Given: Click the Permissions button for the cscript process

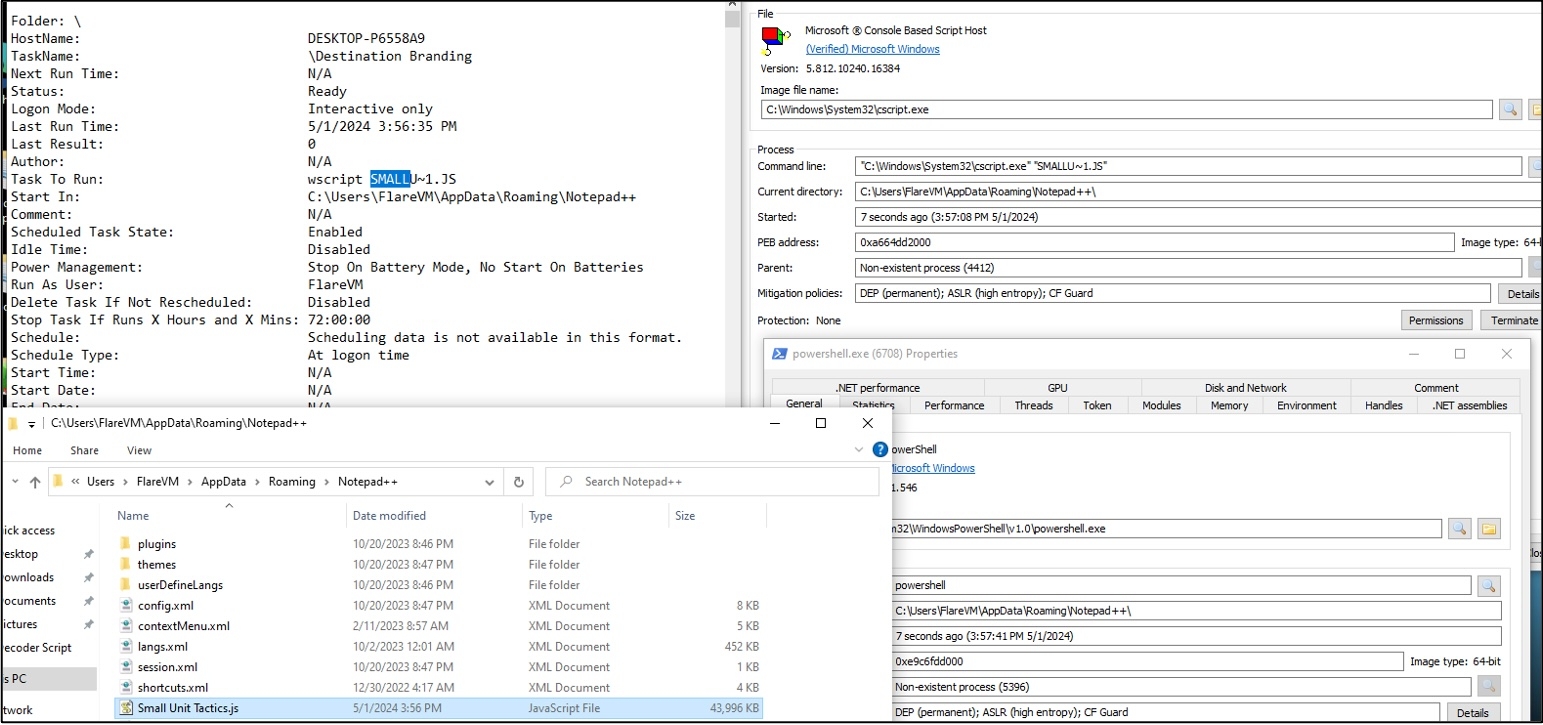Looking at the screenshot, I should coord(1436,320).
